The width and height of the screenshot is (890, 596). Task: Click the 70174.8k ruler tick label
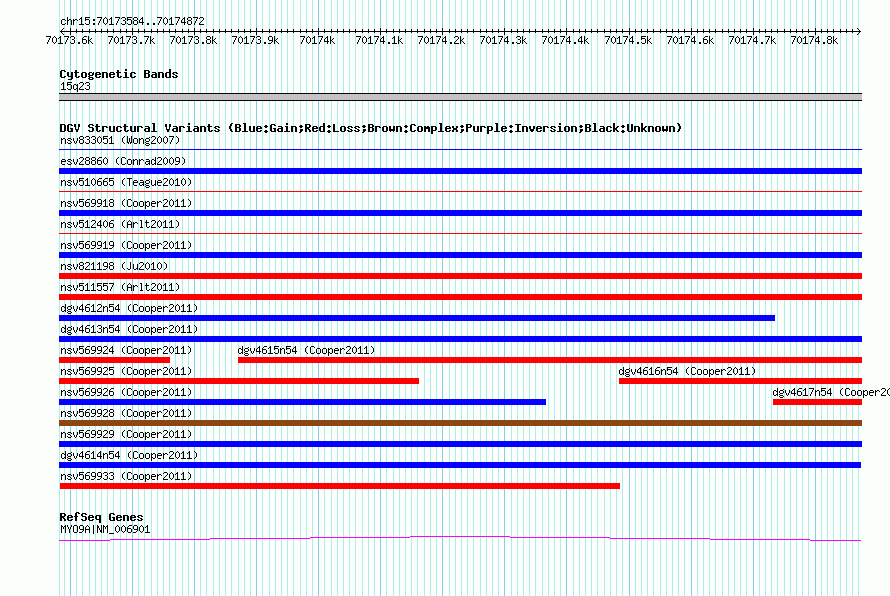pos(814,40)
